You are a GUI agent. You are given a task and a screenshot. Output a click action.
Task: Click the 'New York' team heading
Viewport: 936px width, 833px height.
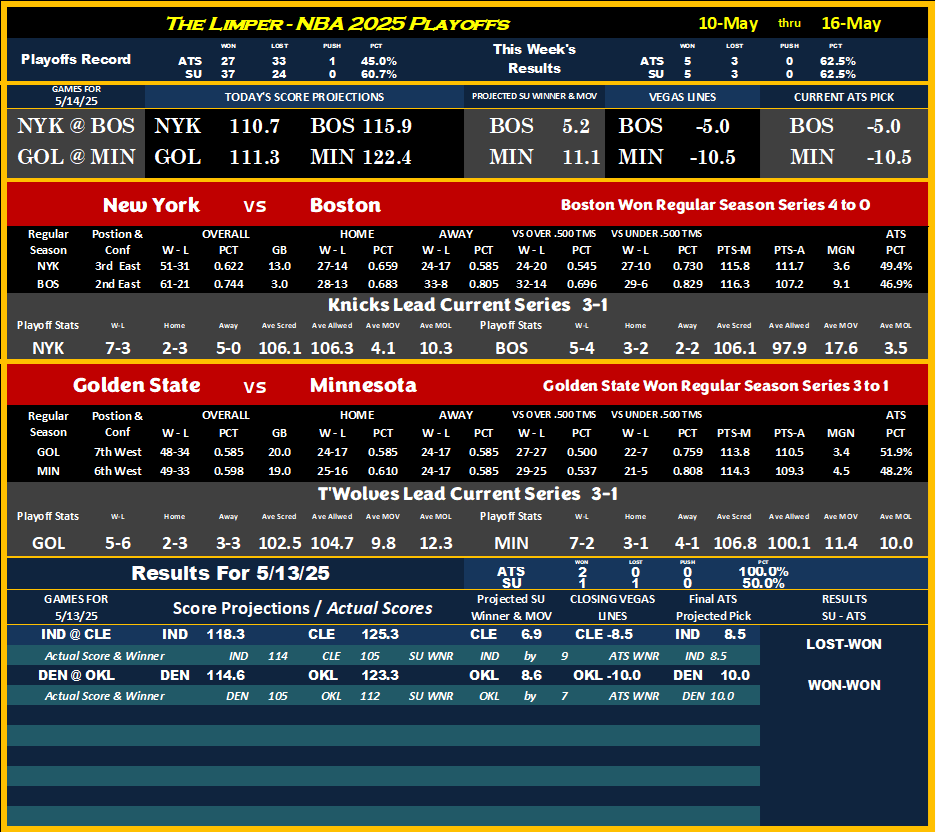tap(151, 205)
